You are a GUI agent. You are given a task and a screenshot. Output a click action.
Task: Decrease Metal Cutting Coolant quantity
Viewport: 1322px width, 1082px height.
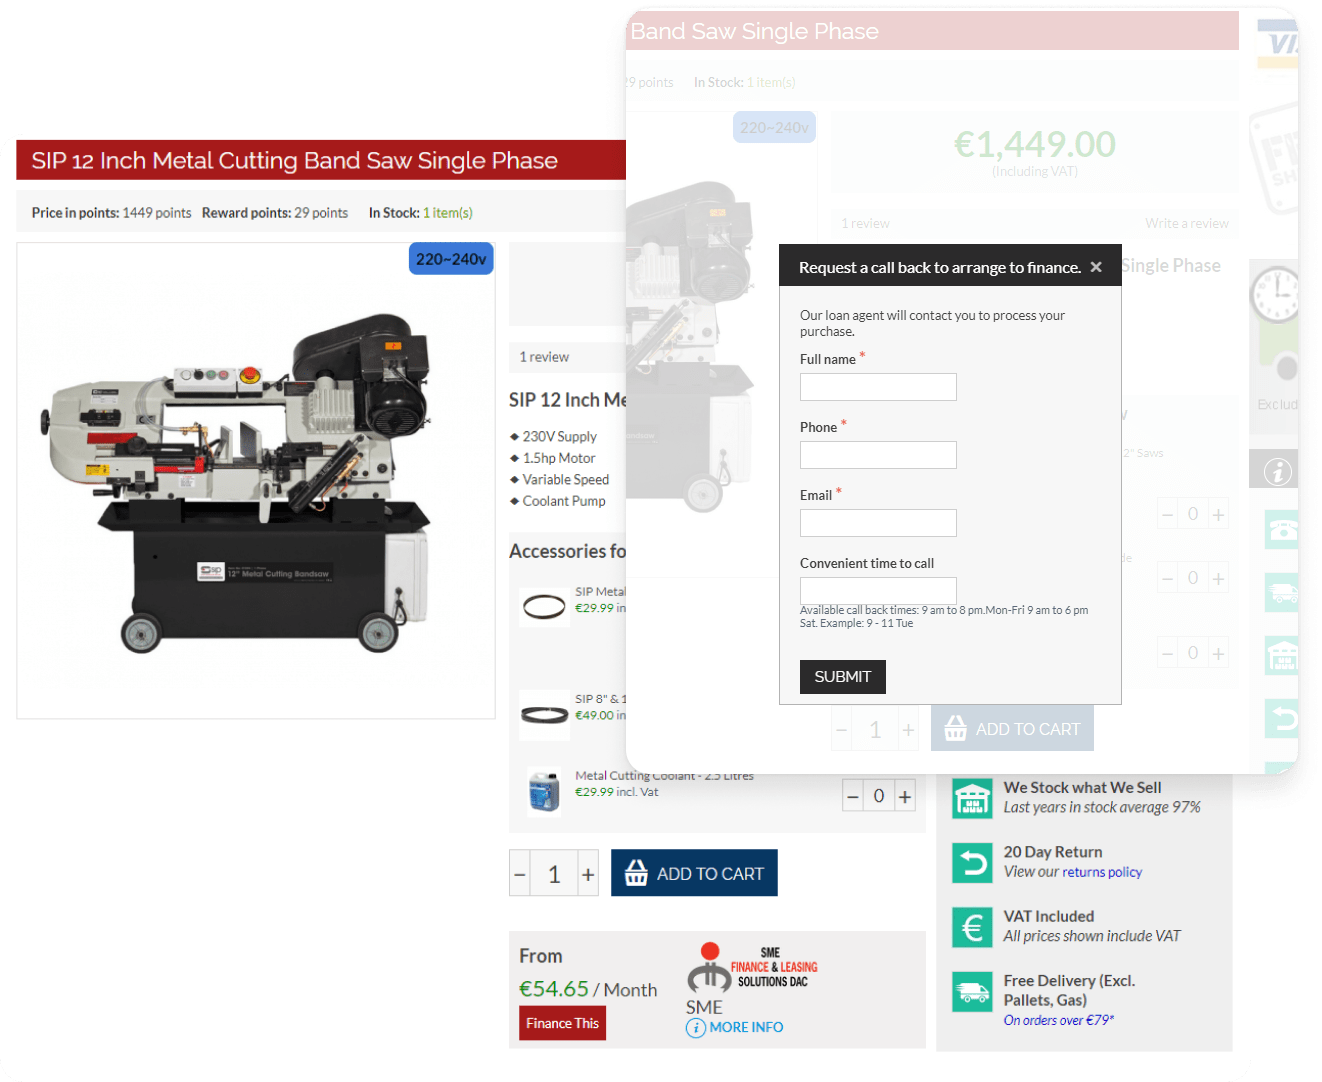(853, 796)
